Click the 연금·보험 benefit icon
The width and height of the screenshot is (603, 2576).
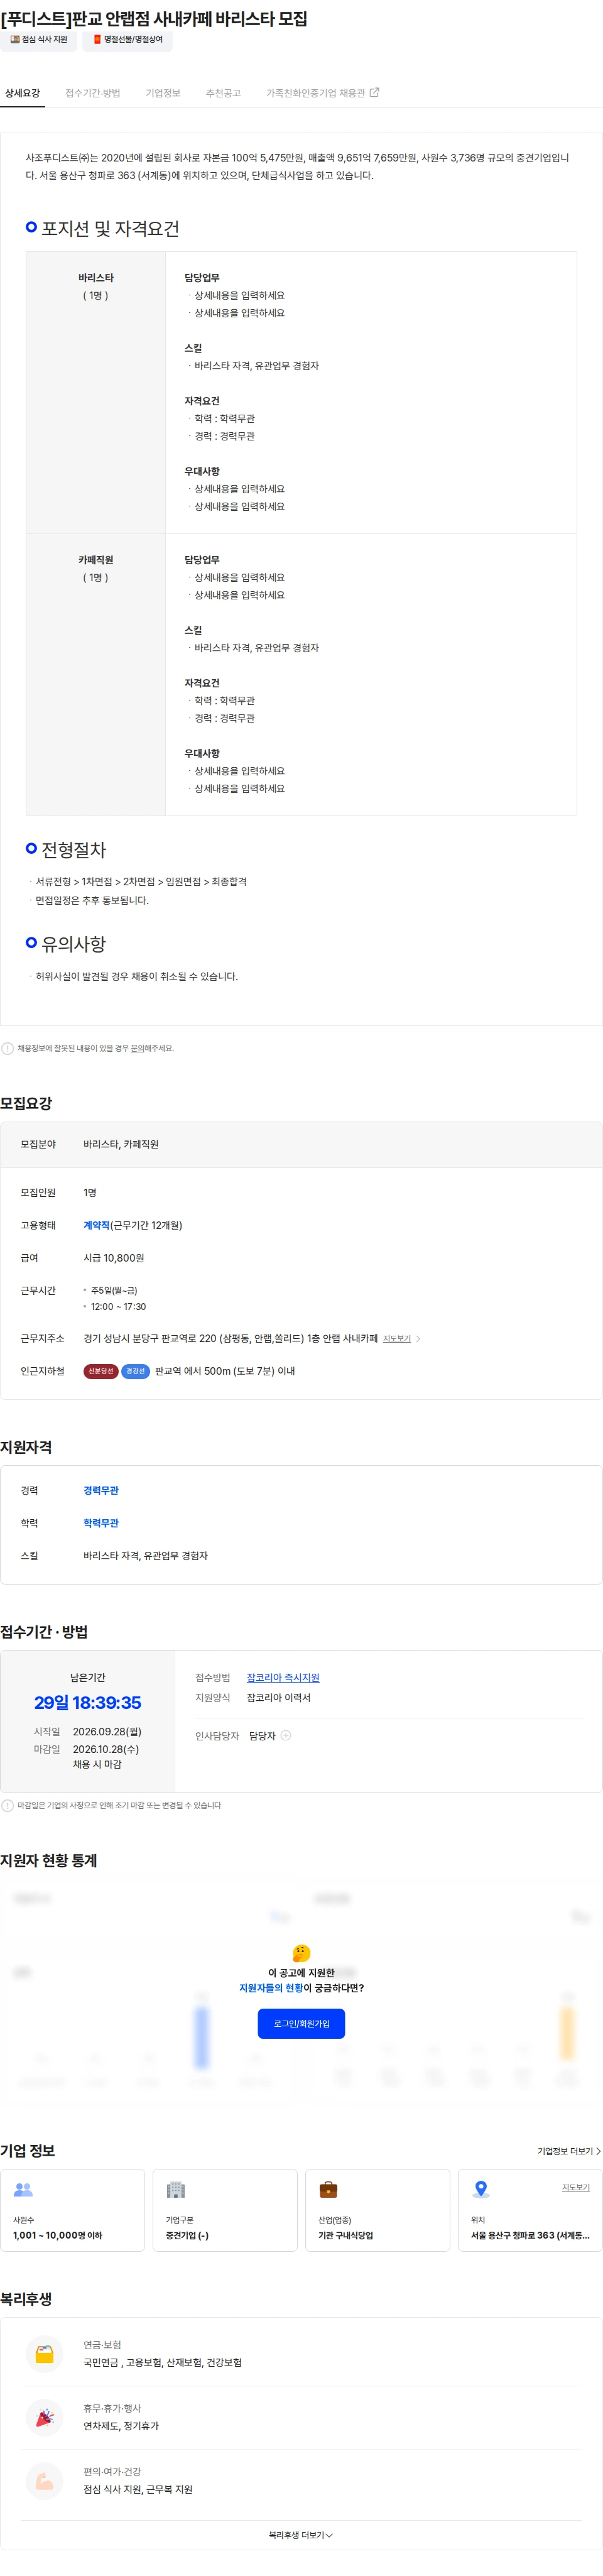44,2354
